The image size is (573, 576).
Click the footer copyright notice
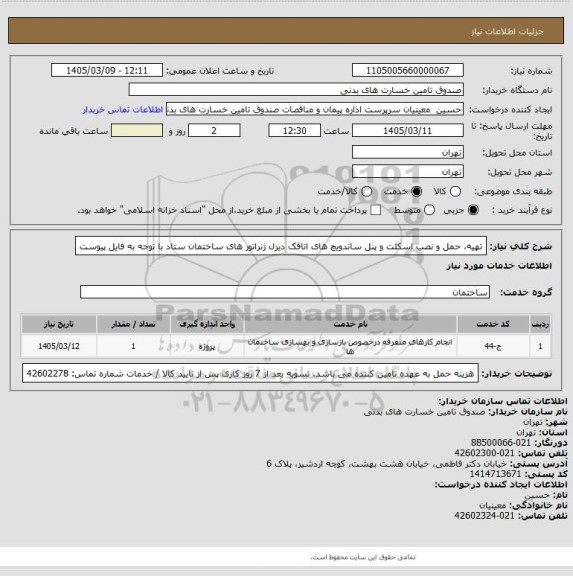point(363,557)
